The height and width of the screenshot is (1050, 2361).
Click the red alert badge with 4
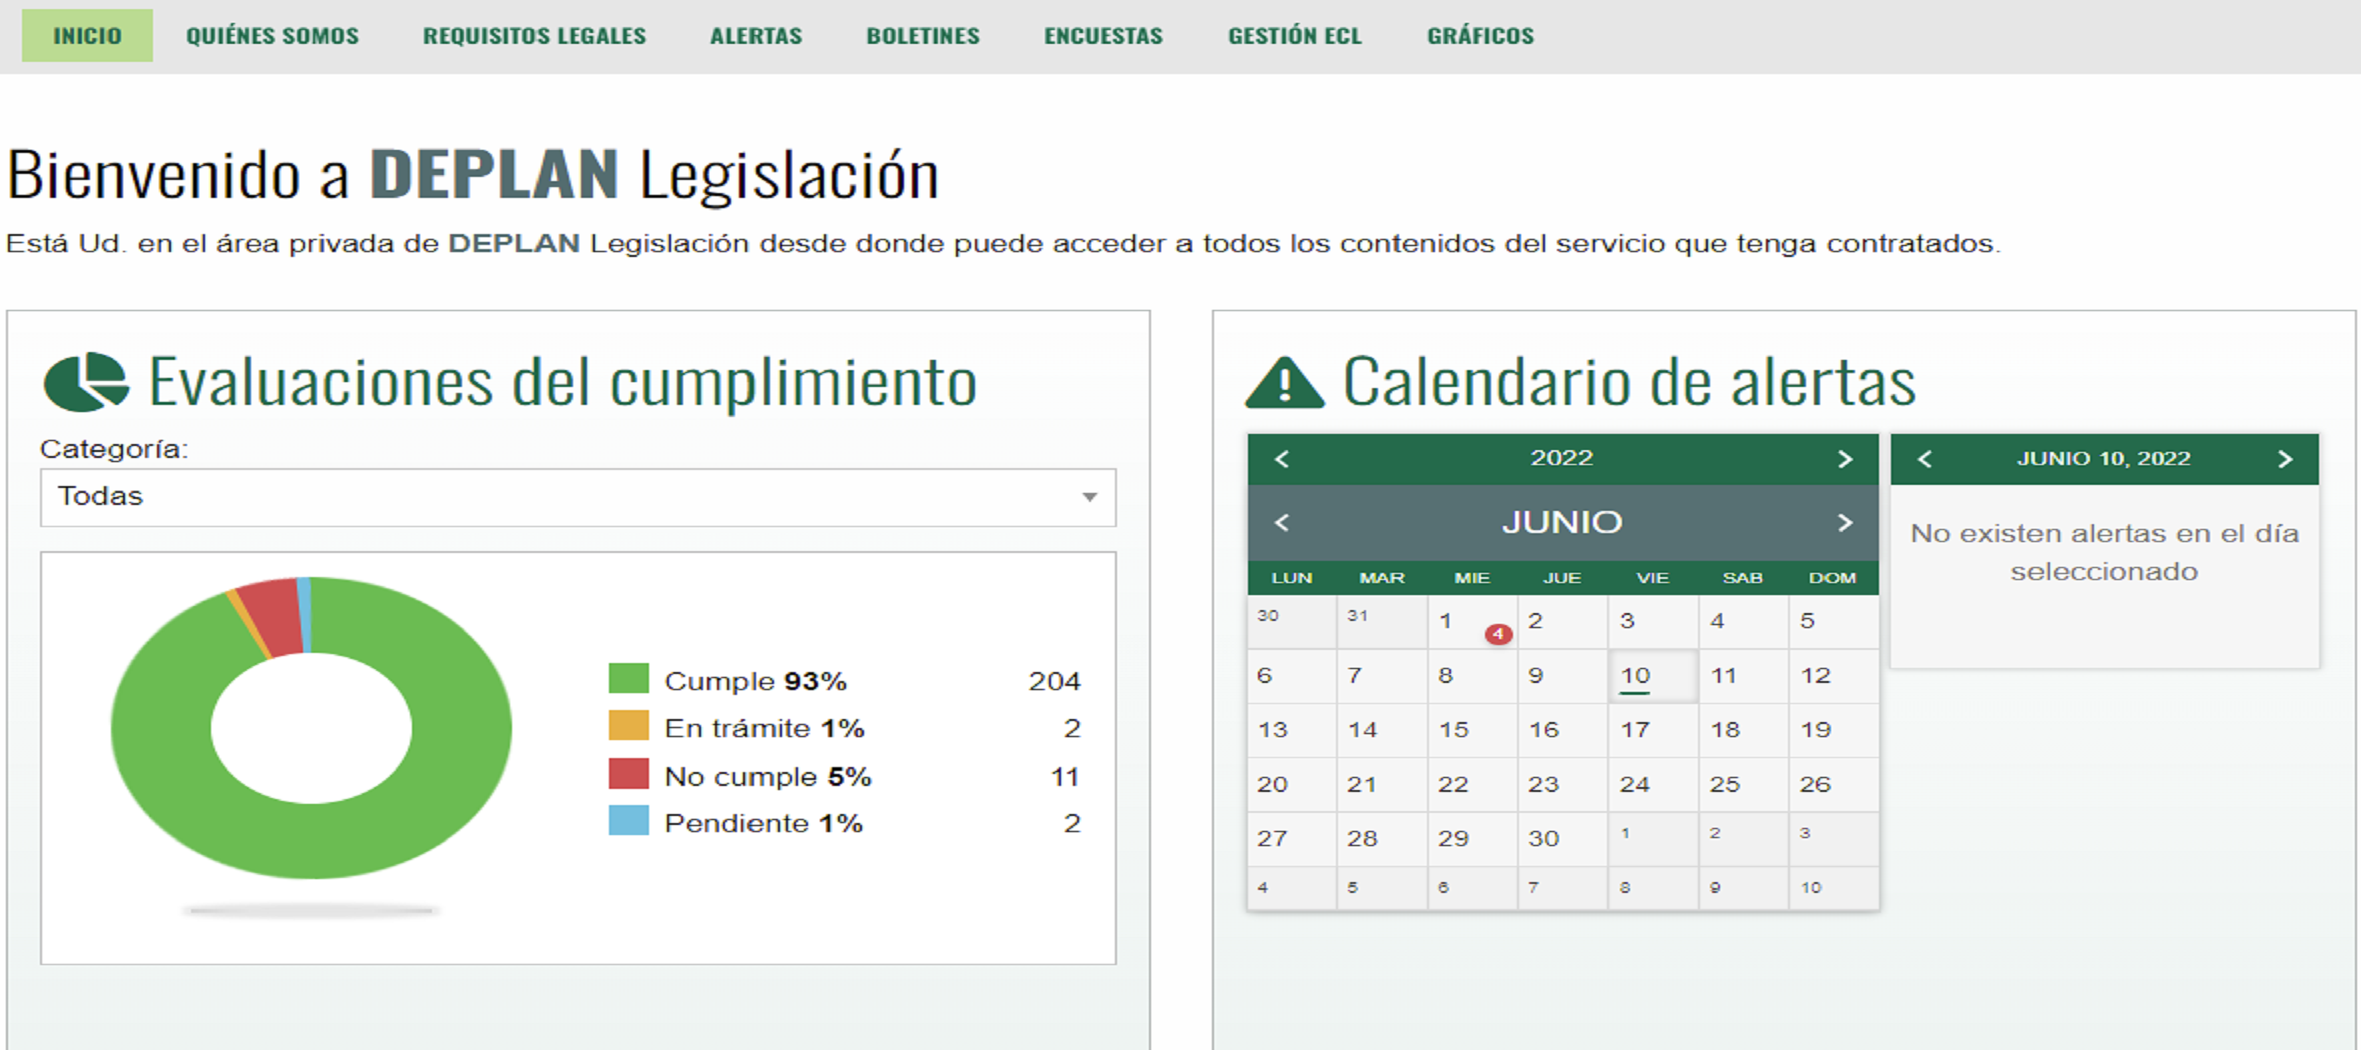click(1498, 634)
